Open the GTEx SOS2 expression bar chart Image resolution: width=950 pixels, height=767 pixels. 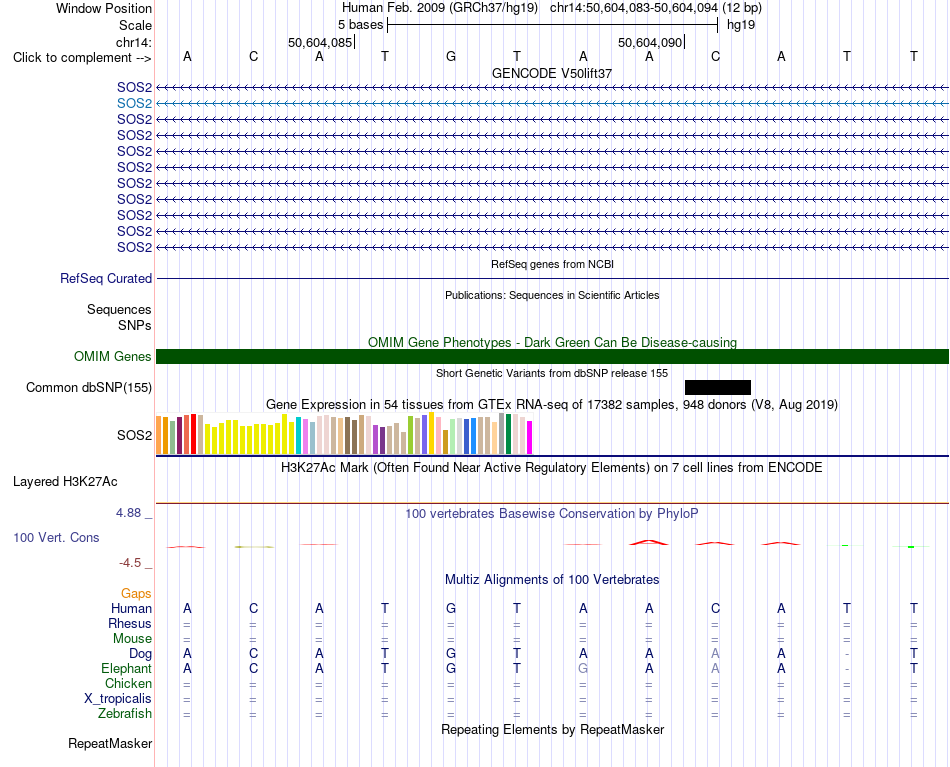click(344, 433)
